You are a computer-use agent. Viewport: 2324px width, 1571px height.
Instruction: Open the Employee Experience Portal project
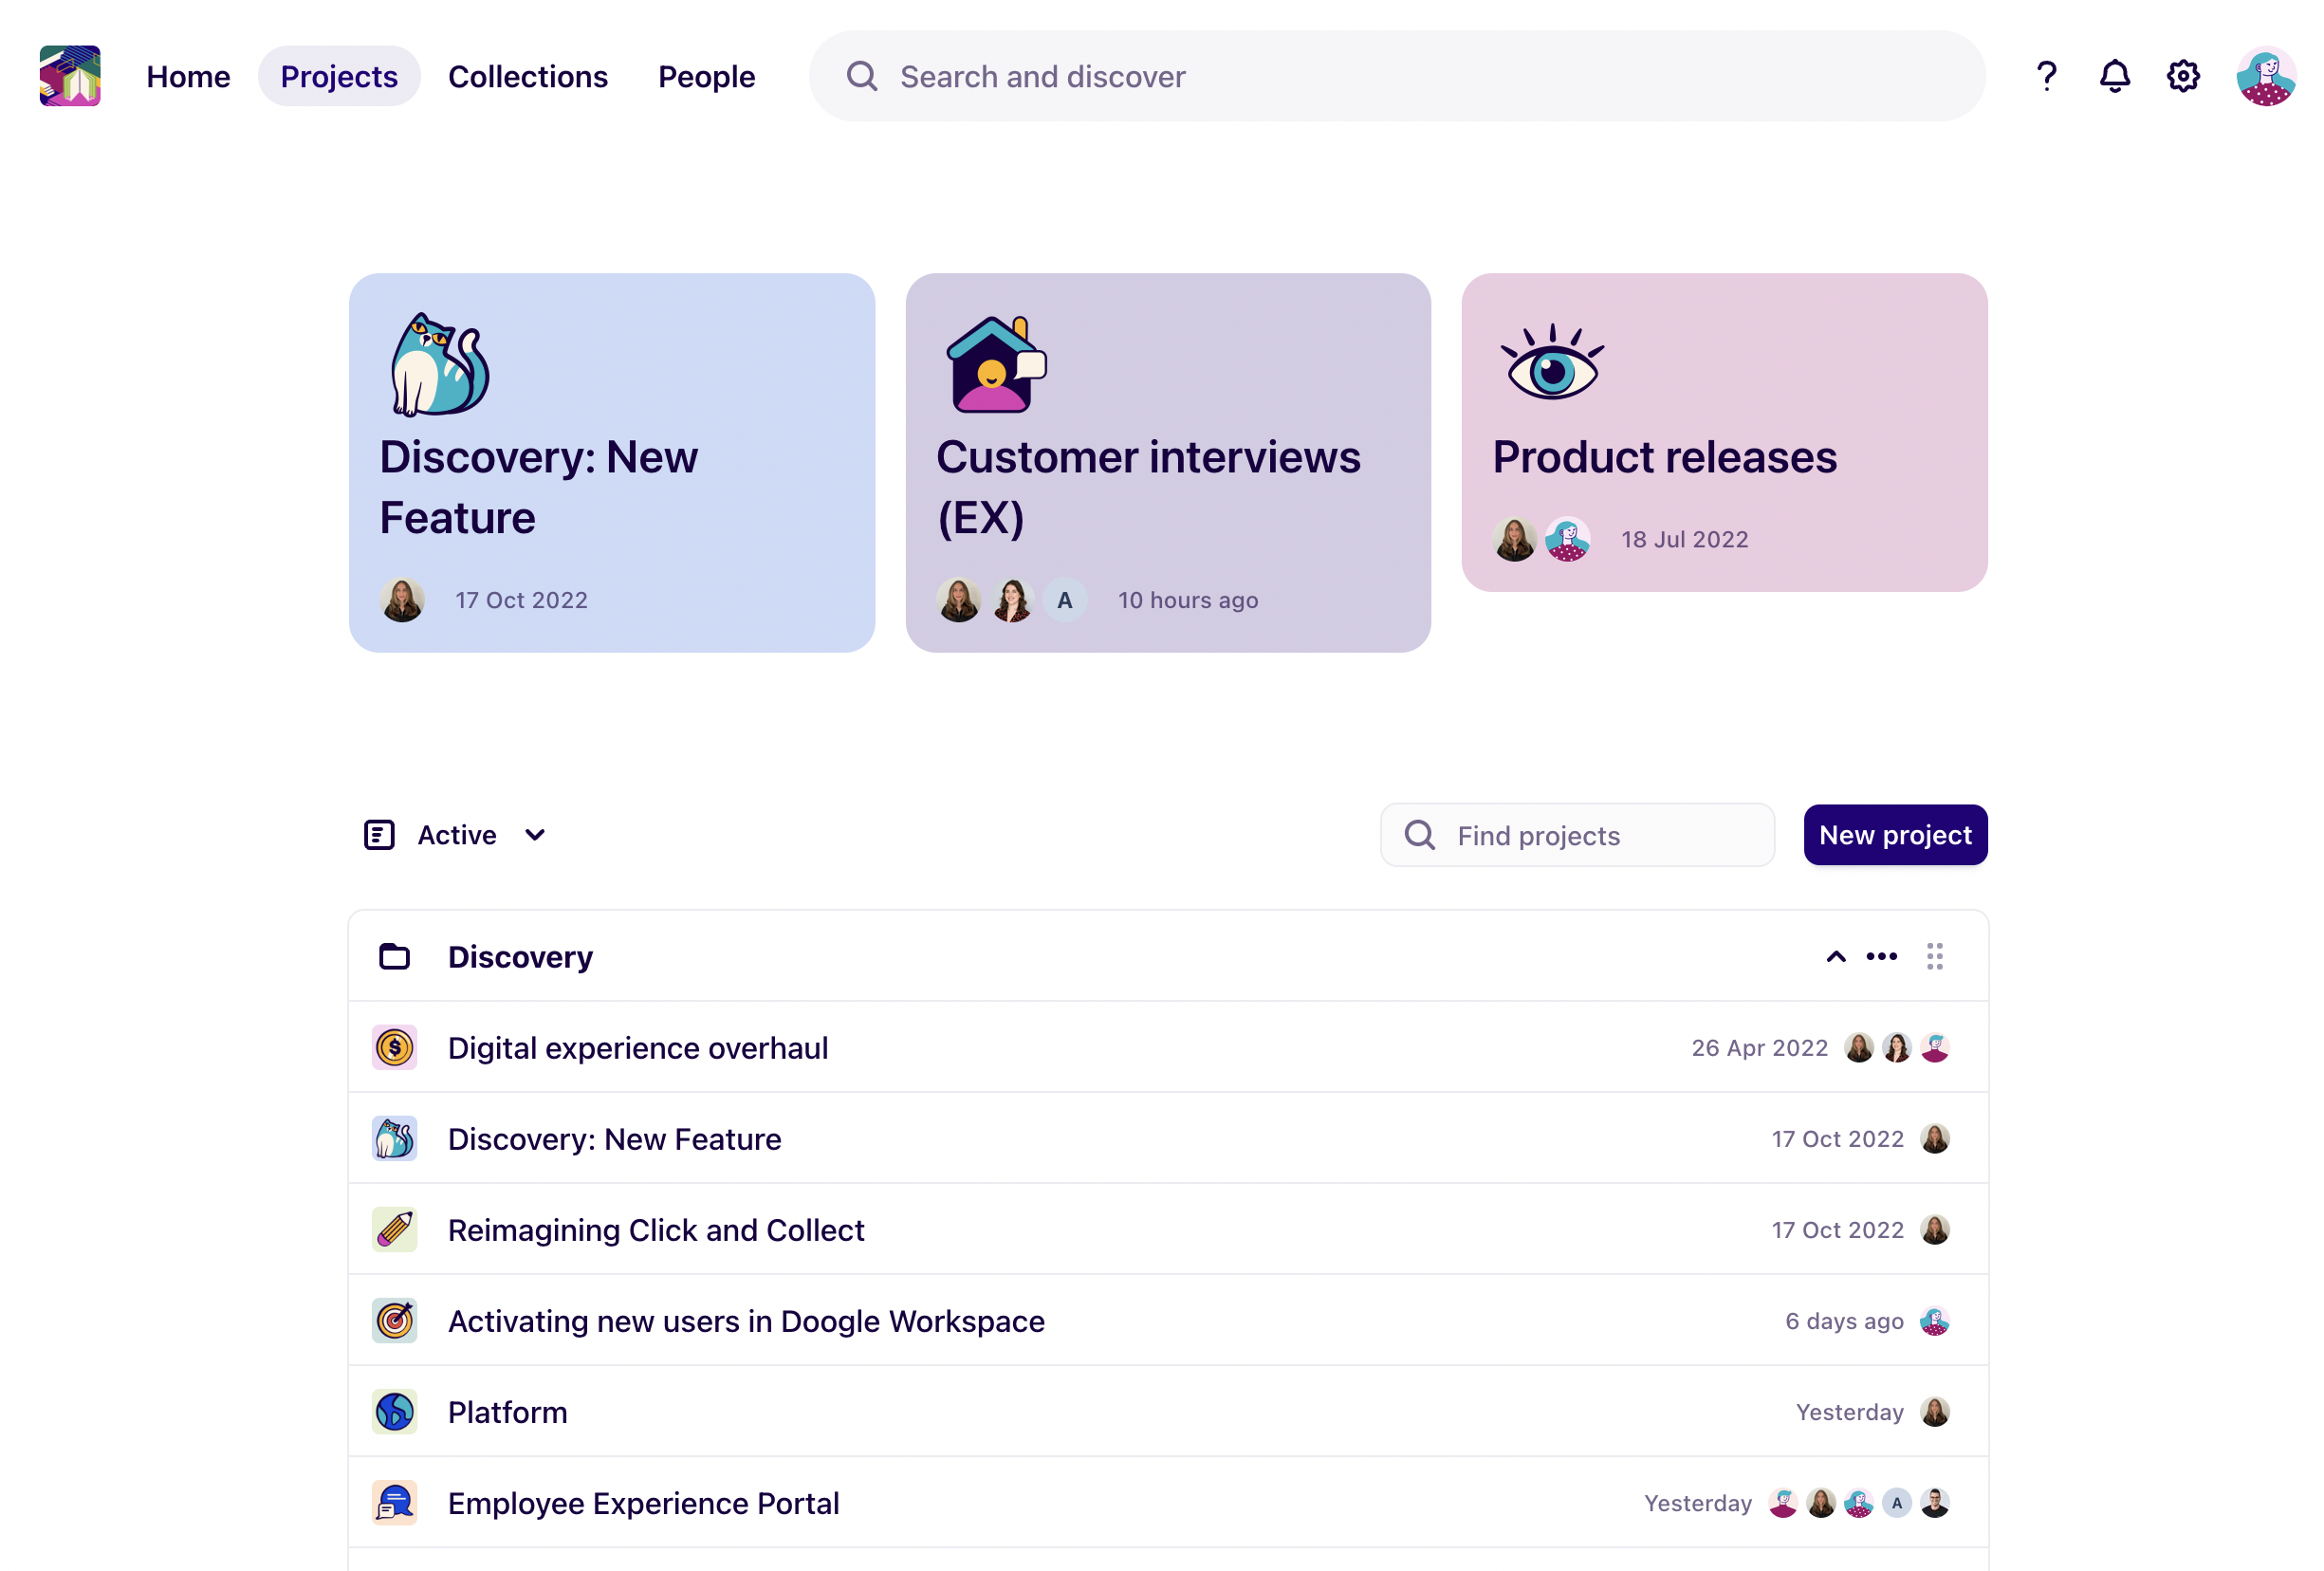click(x=643, y=1502)
